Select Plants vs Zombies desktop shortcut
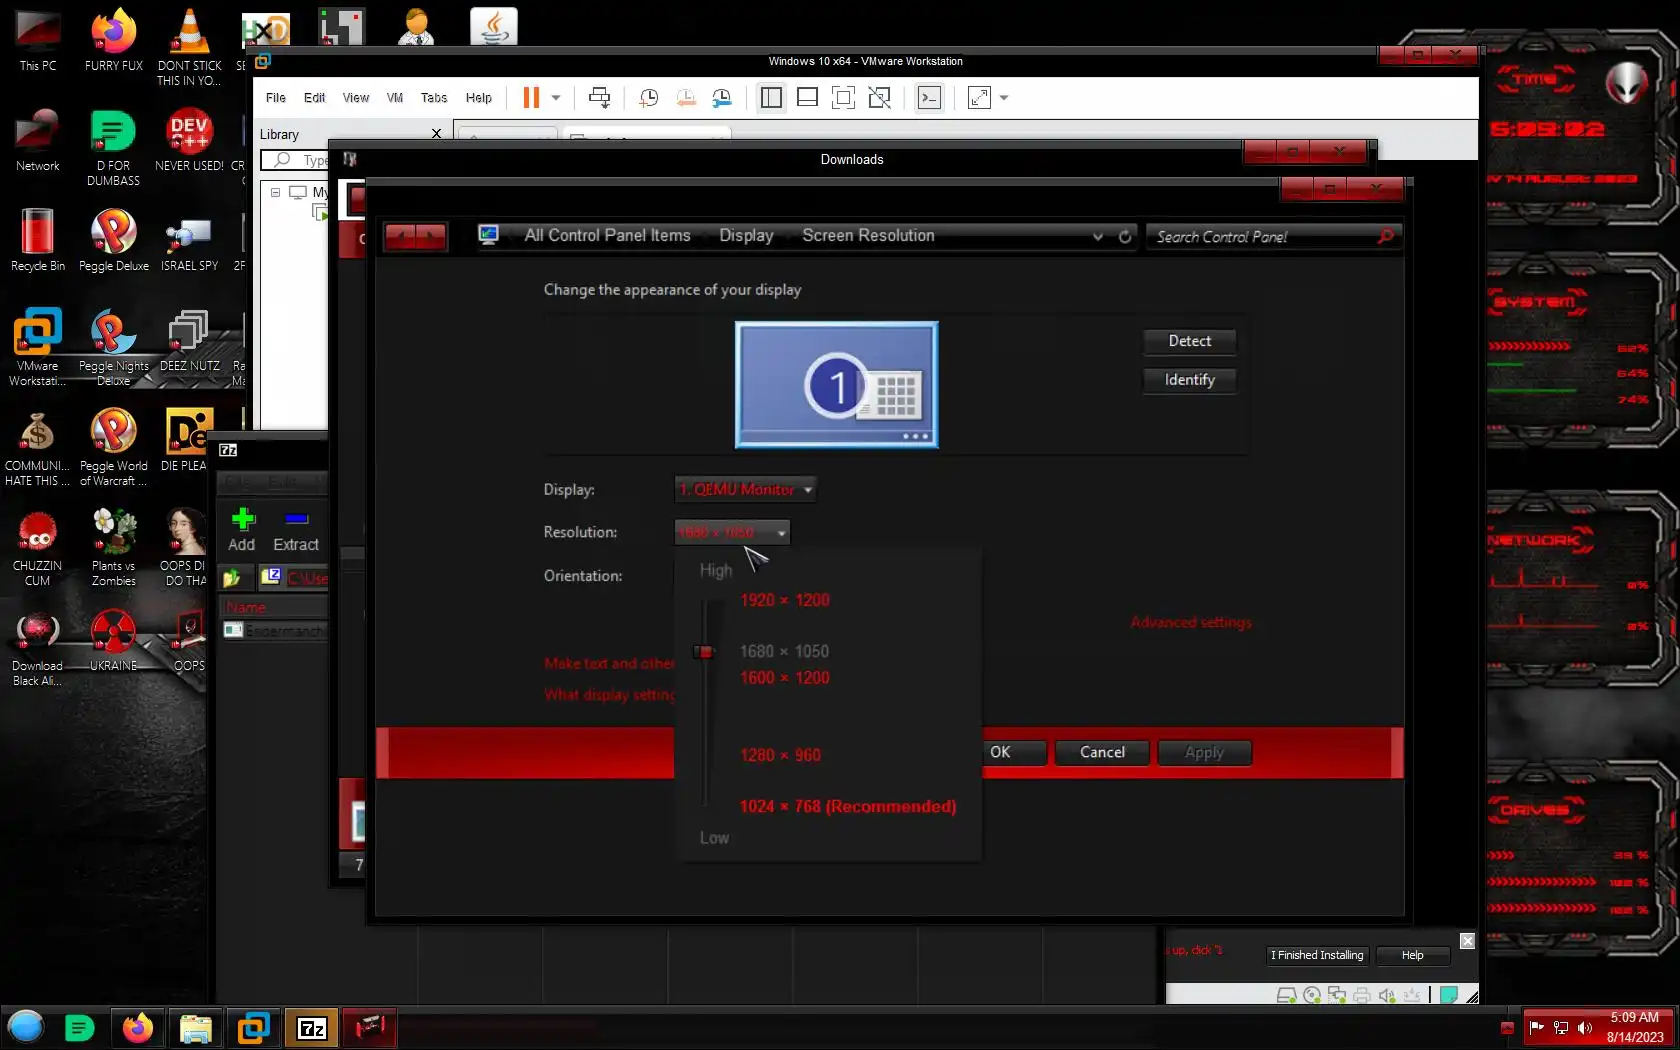The height and width of the screenshot is (1050, 1680). click(x=114, y=546)
